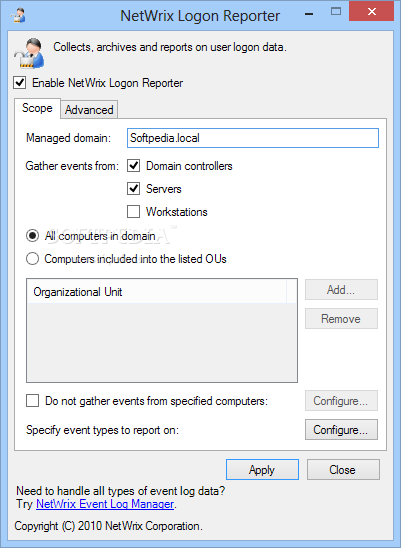Maximize the NetWrix Logon Reporter window
This screenshot has width=401, height=548.
(x=336, y=12)
